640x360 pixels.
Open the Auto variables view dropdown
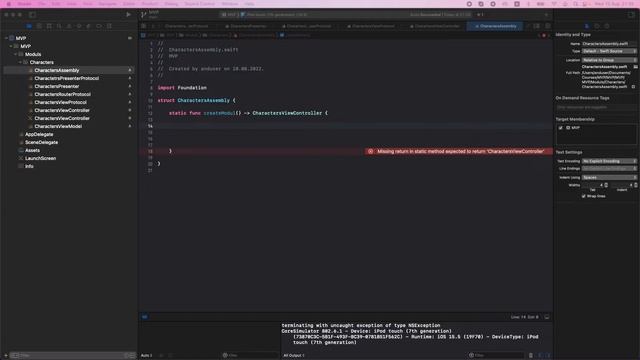point(147,356)
